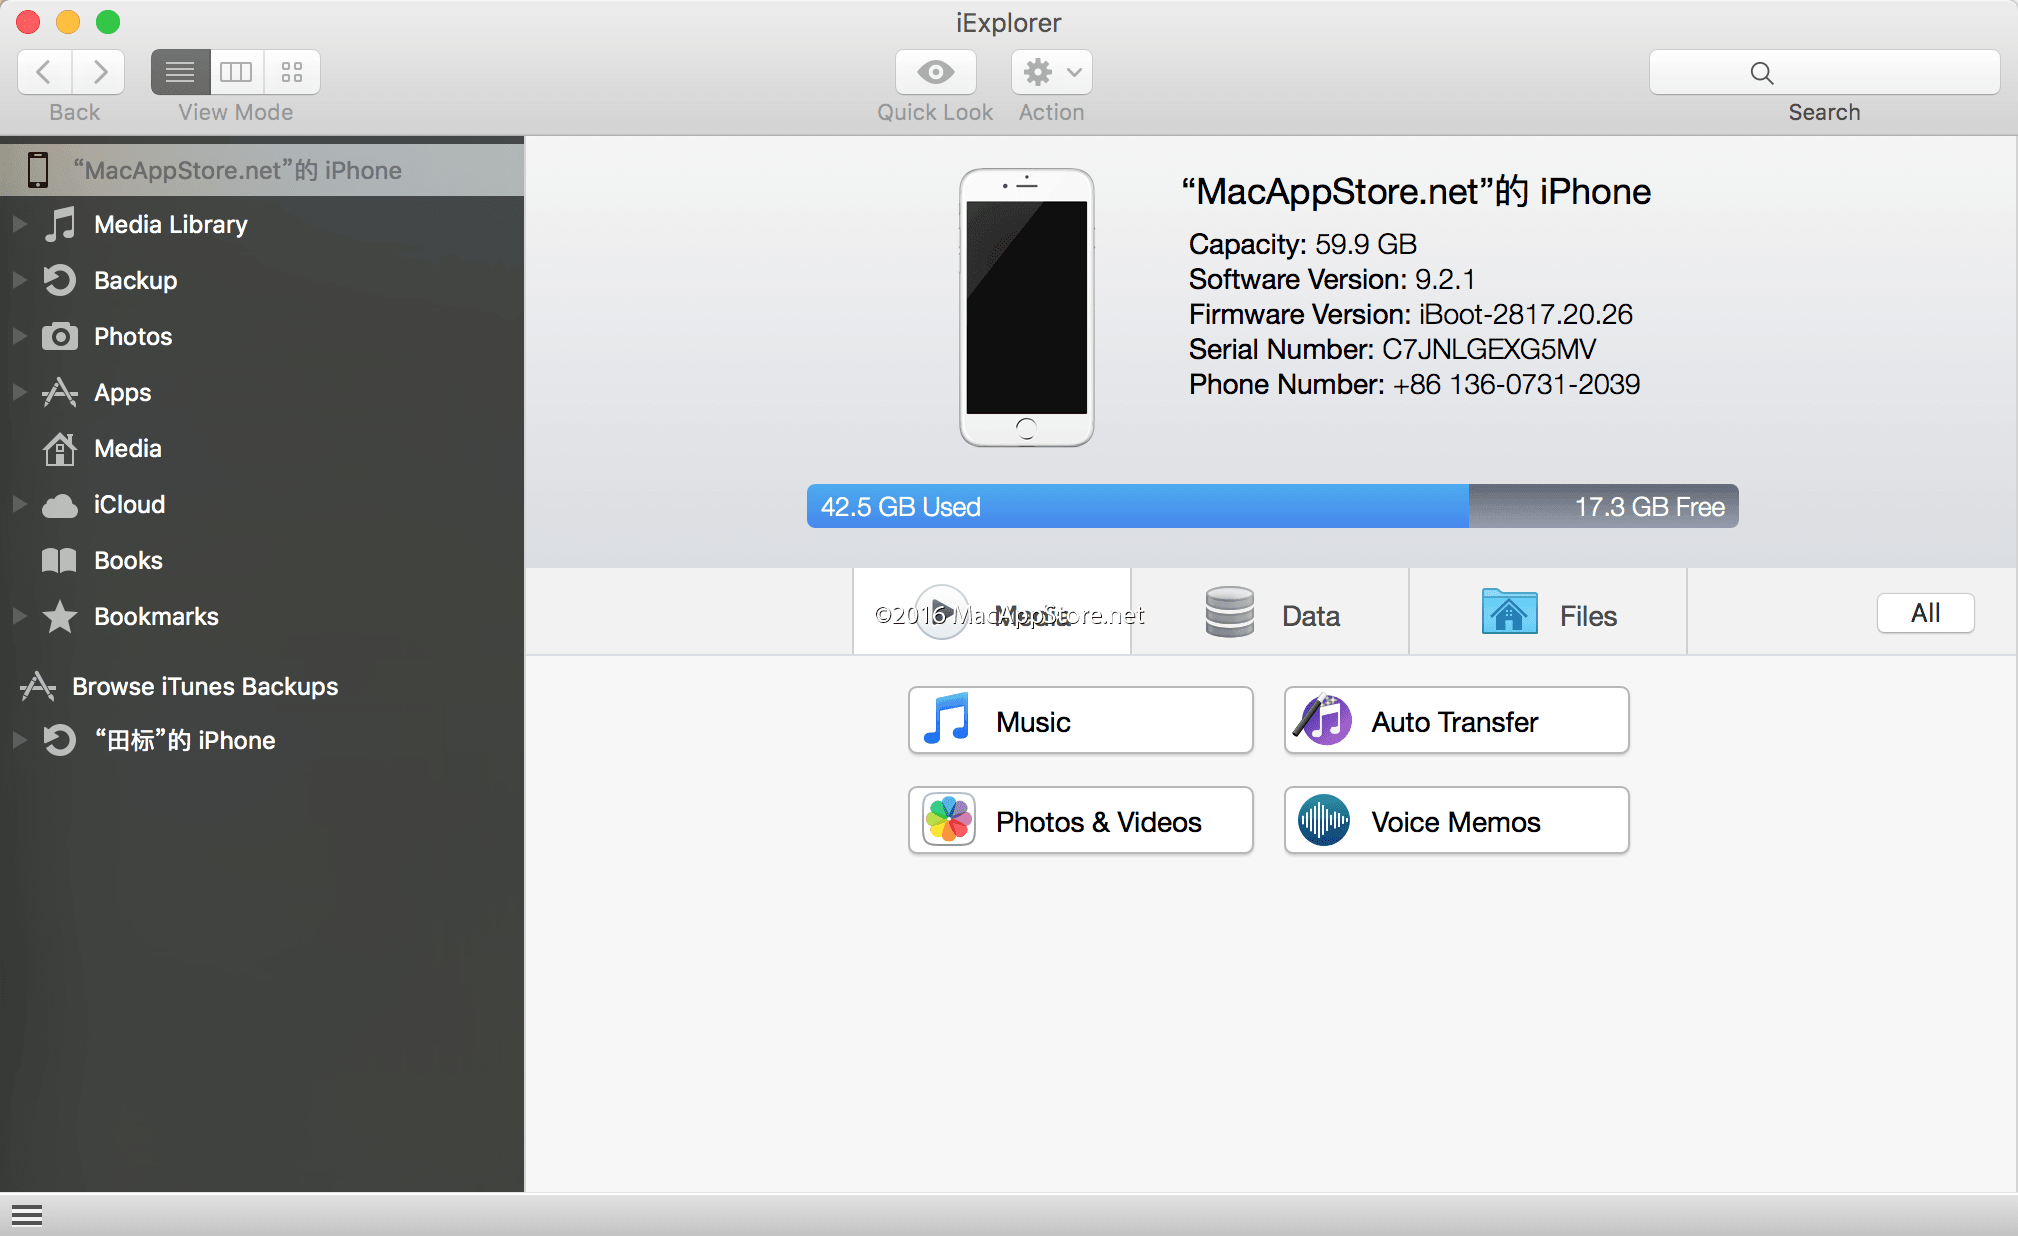Select the Books label in sidebar
Image resolution: width=2018 pixels, height=1236 pixels.
pos(128,560)
